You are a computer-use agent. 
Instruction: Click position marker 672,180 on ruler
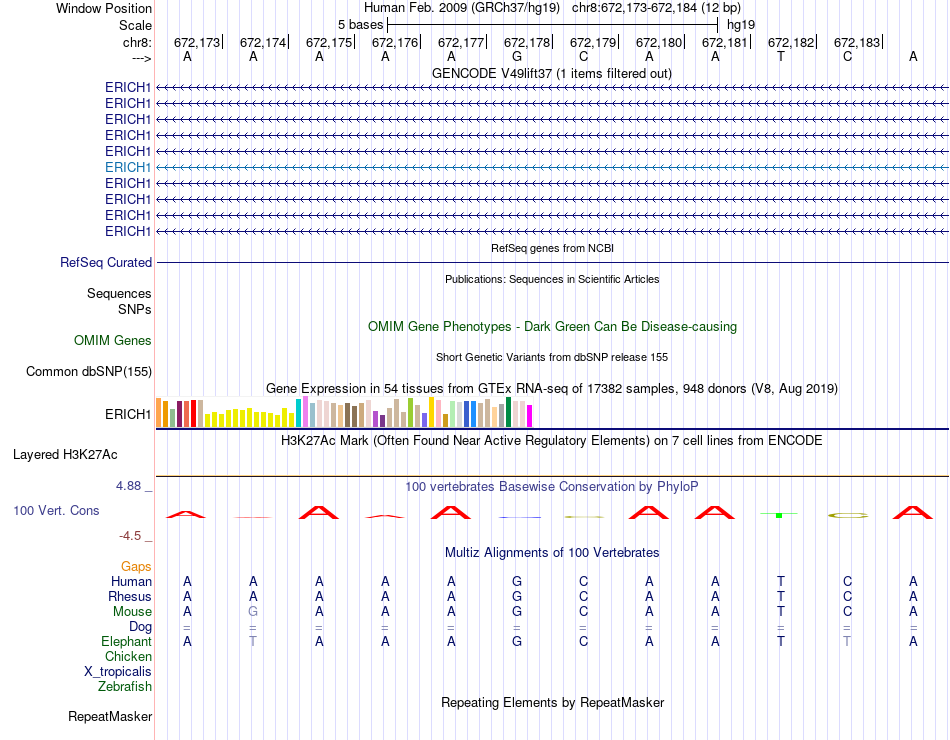click(659, 42)
